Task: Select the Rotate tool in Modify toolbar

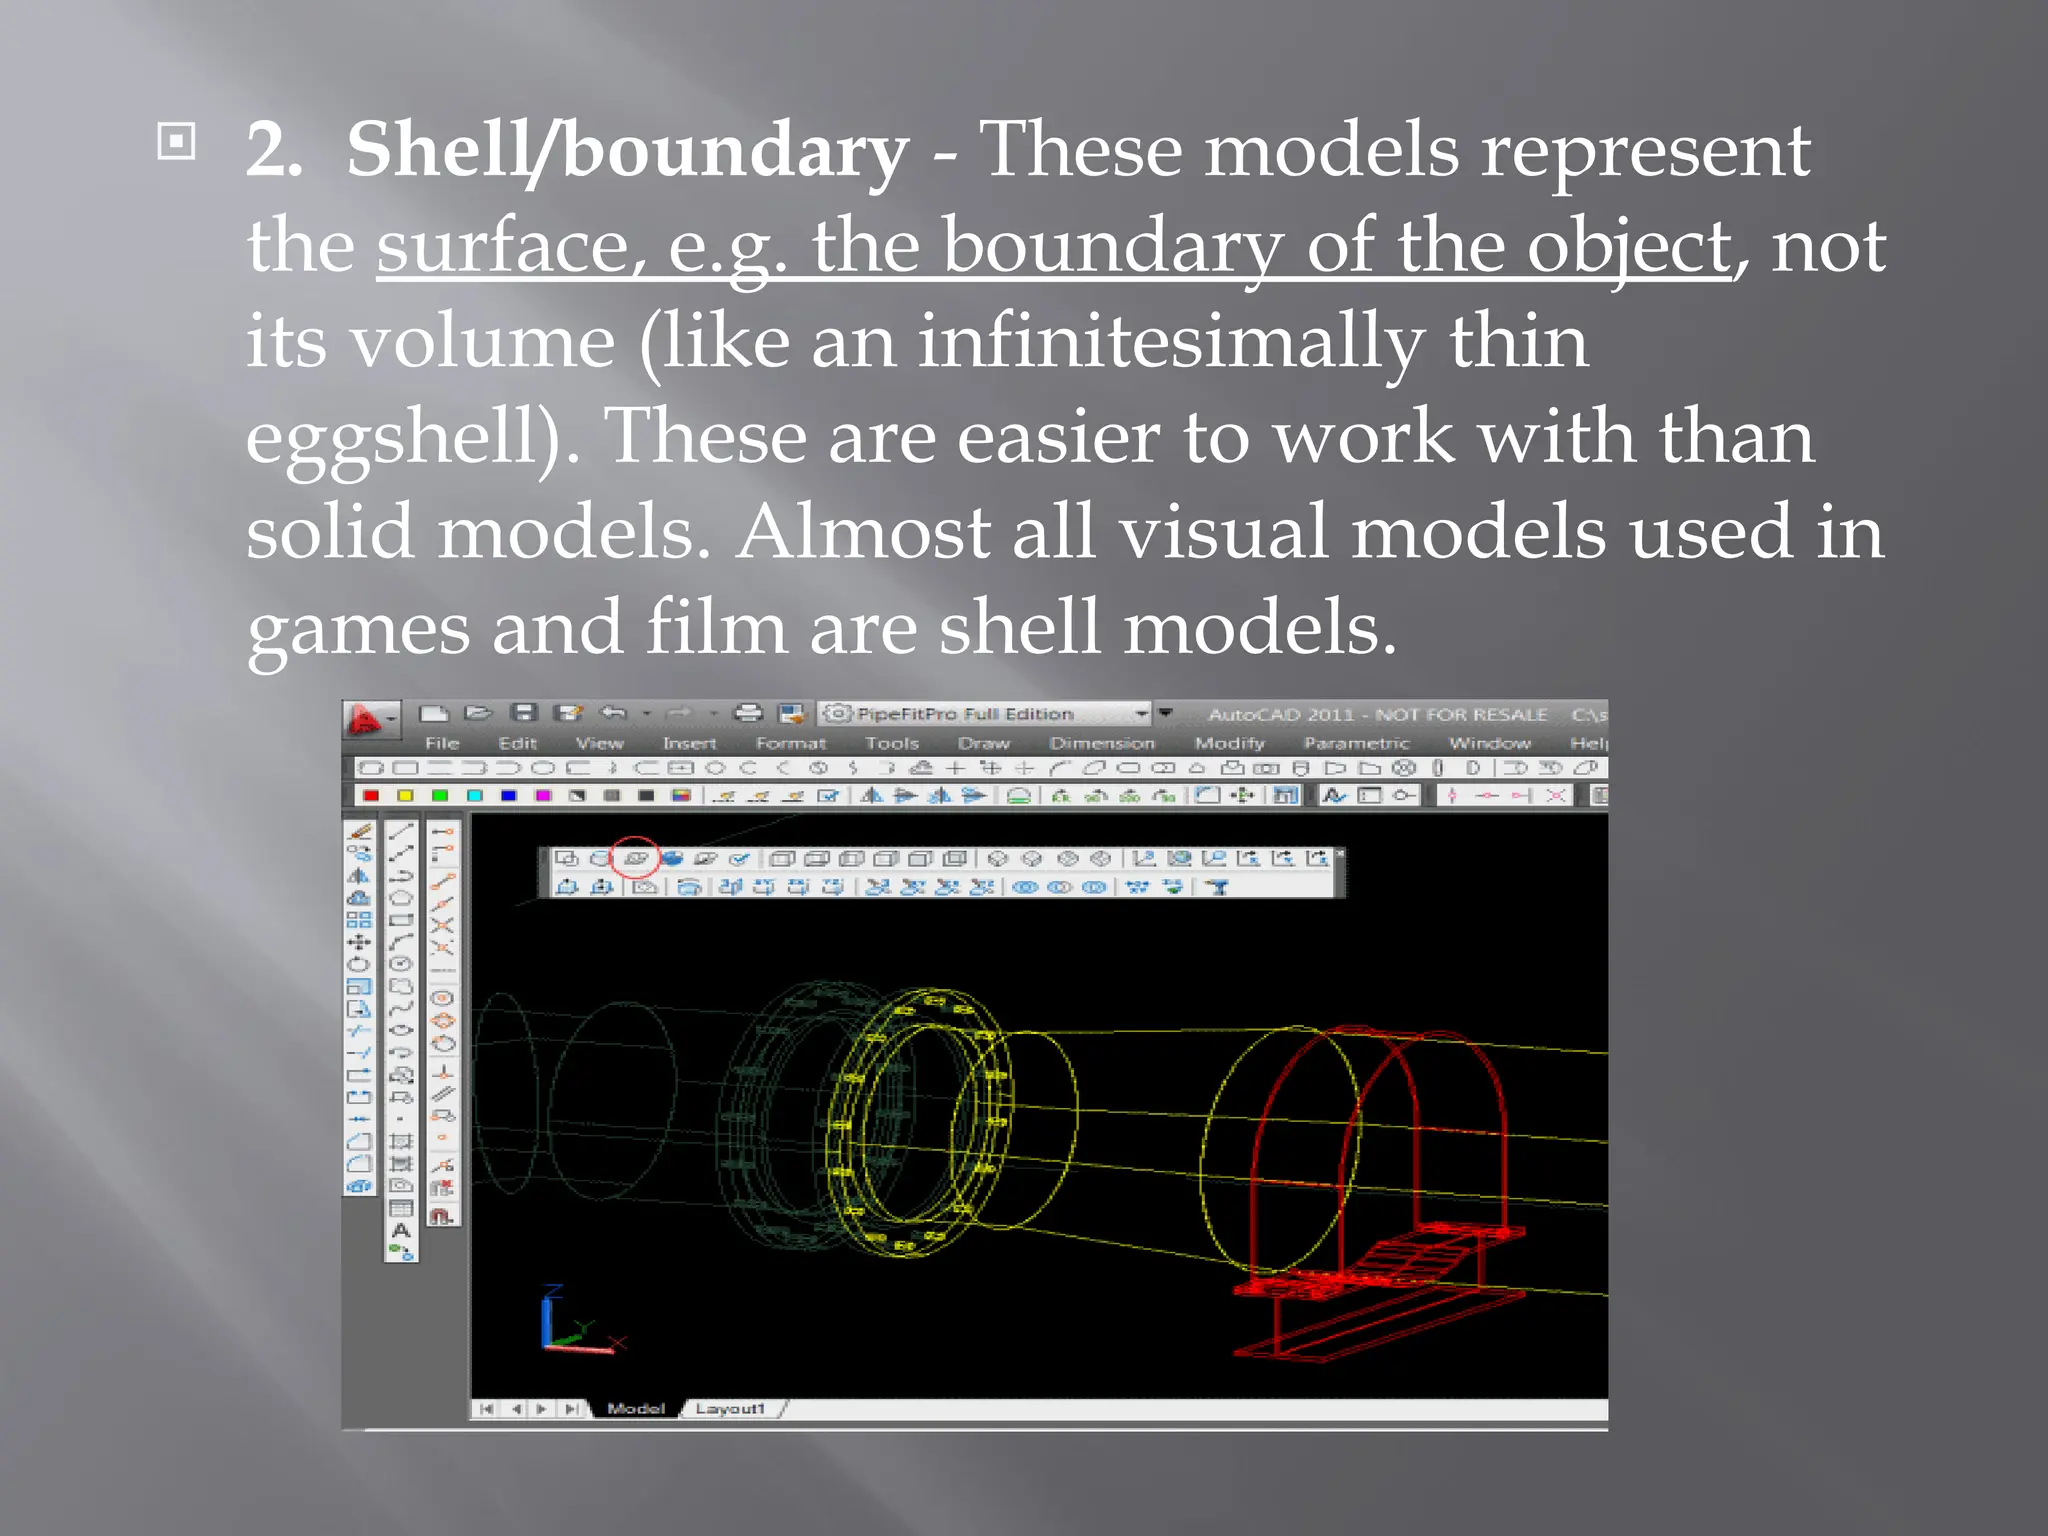Action: click(359, 965)
